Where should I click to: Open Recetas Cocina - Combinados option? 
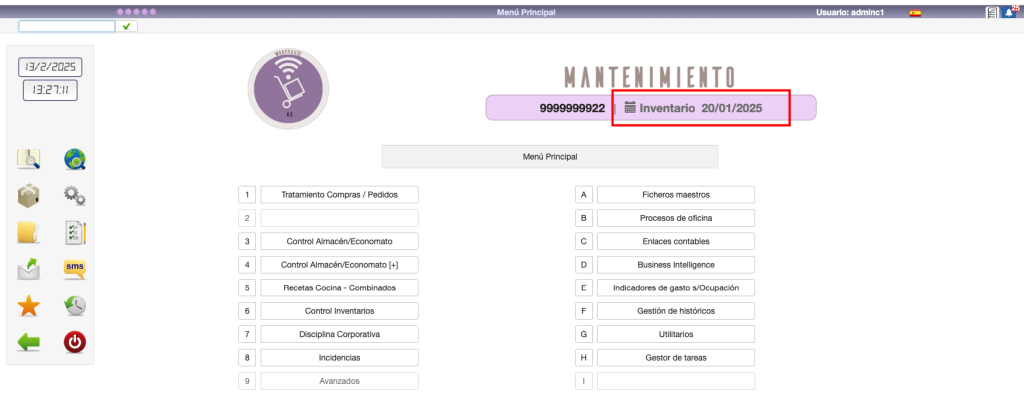339,287
